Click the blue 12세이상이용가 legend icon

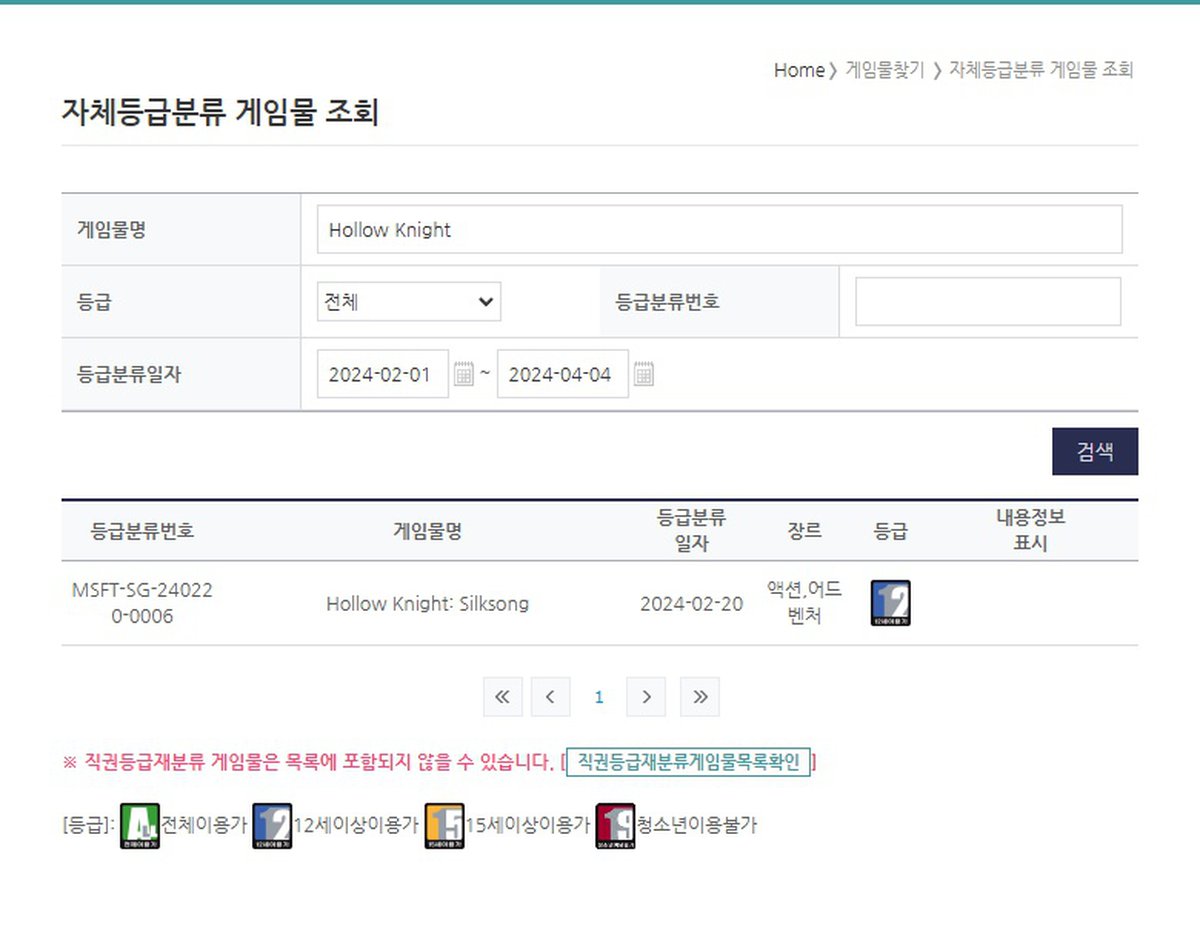(272, 826)
